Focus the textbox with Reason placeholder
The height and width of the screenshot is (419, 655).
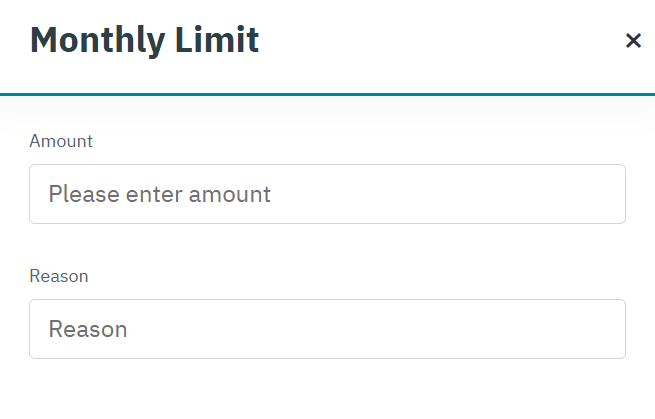coord(327,329)
